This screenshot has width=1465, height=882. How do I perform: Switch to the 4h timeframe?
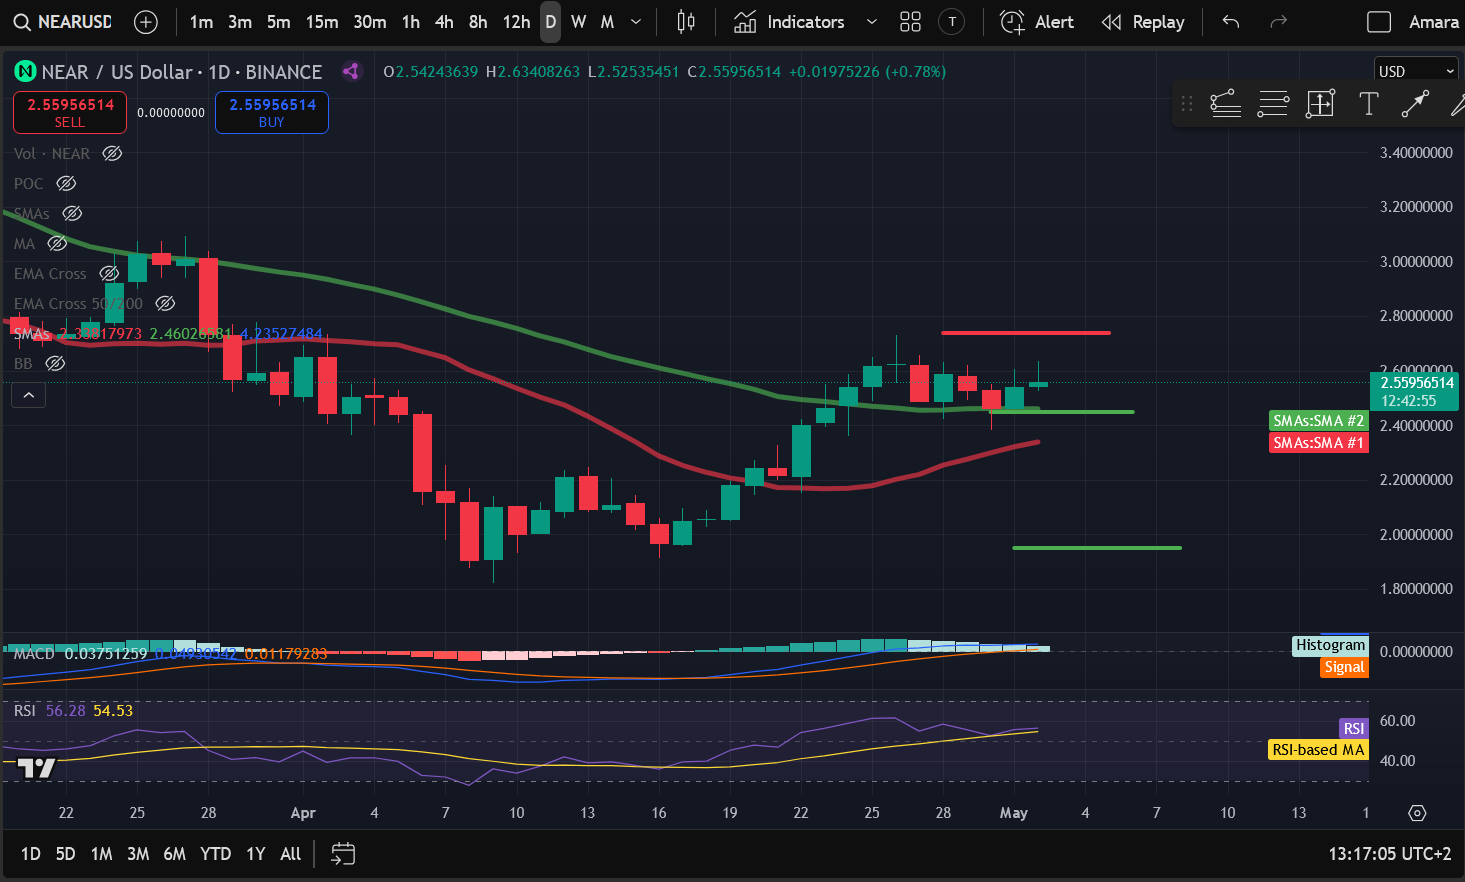[444, 22]
